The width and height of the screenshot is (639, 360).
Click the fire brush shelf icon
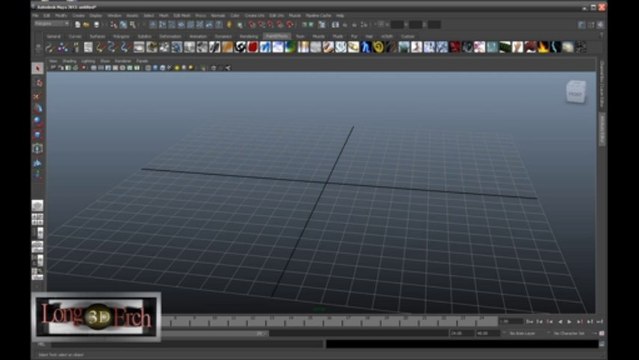[543, 47]
